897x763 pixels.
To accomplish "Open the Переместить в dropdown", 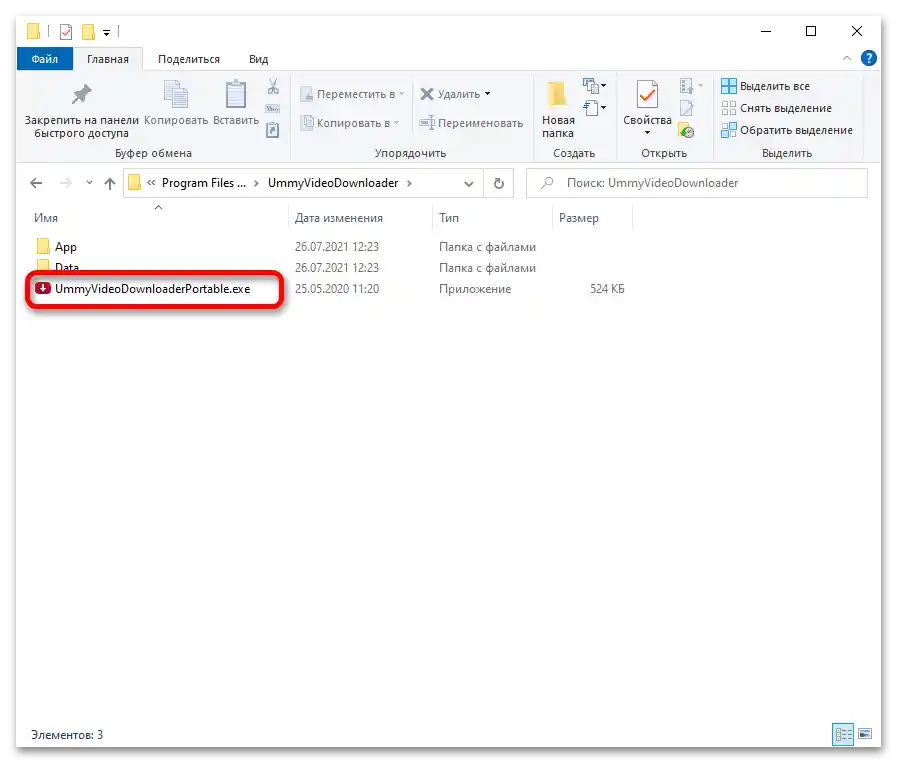I will coord(352,94).
